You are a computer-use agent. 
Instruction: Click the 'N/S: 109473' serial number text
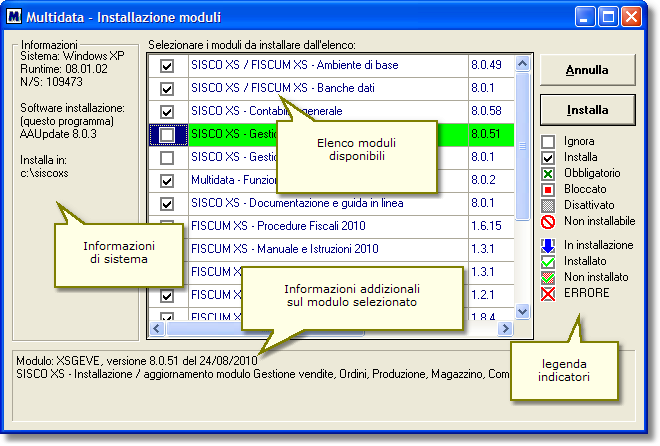tap(51, 82)
